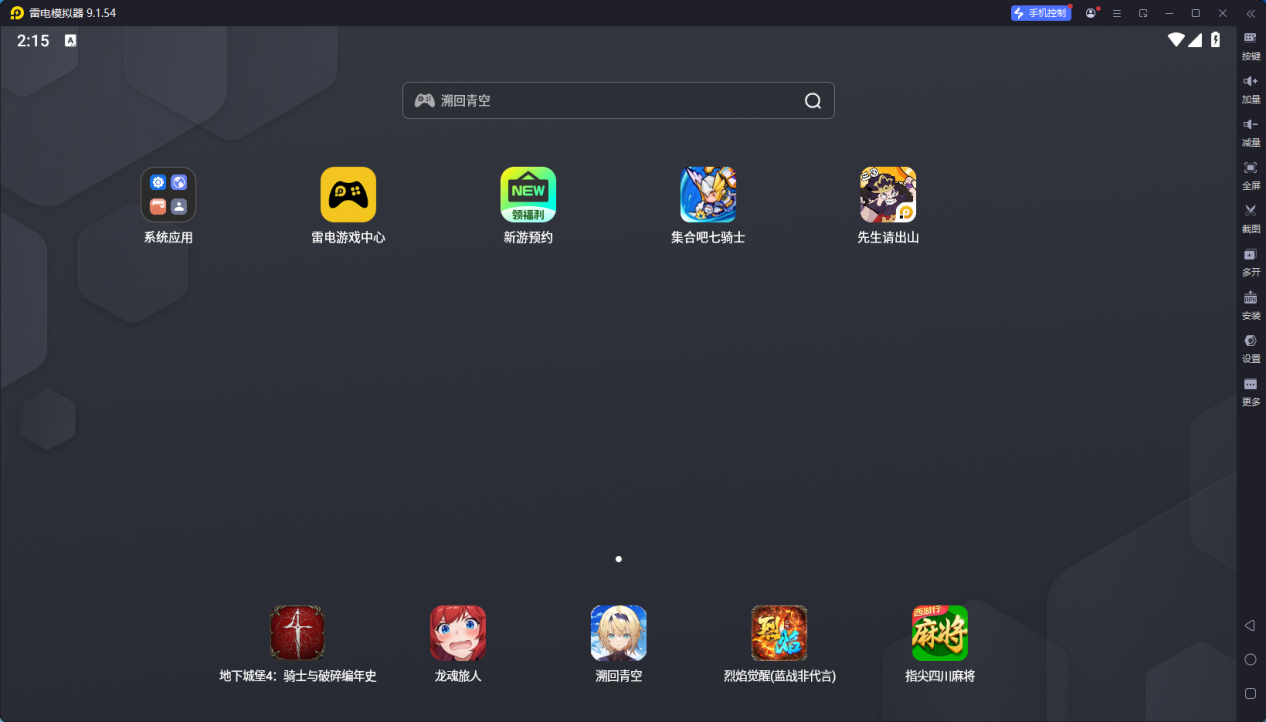
Task: Click the home page indicator dot
Action: pyautogui.click(x=618, y=559)
